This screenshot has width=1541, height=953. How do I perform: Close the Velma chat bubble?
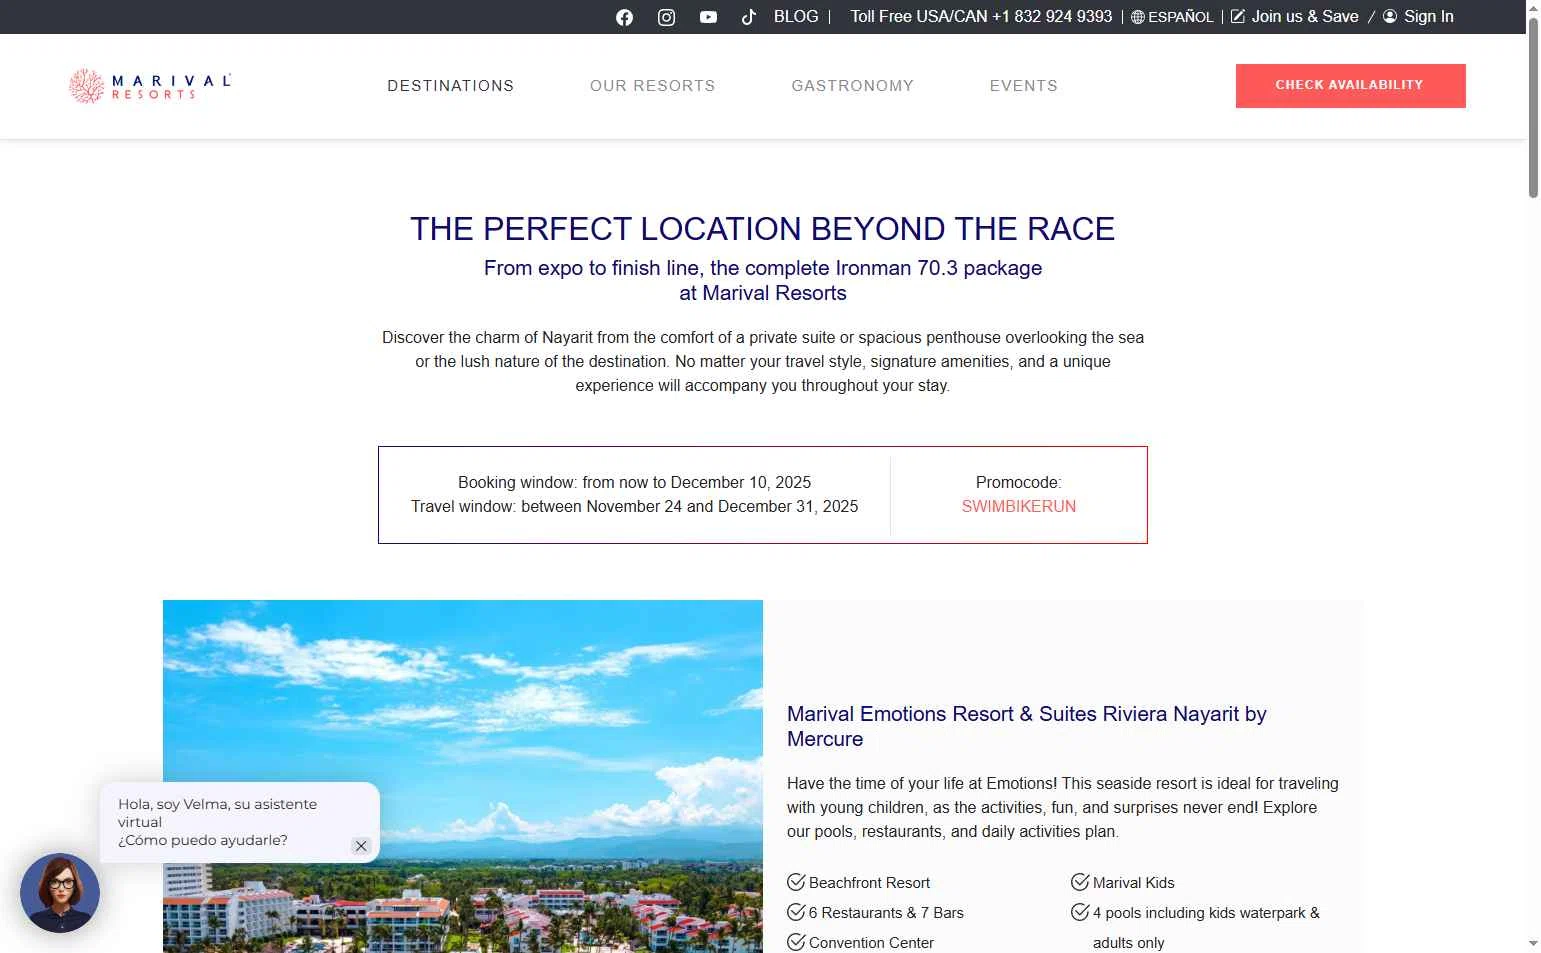[x=361, y=846]
